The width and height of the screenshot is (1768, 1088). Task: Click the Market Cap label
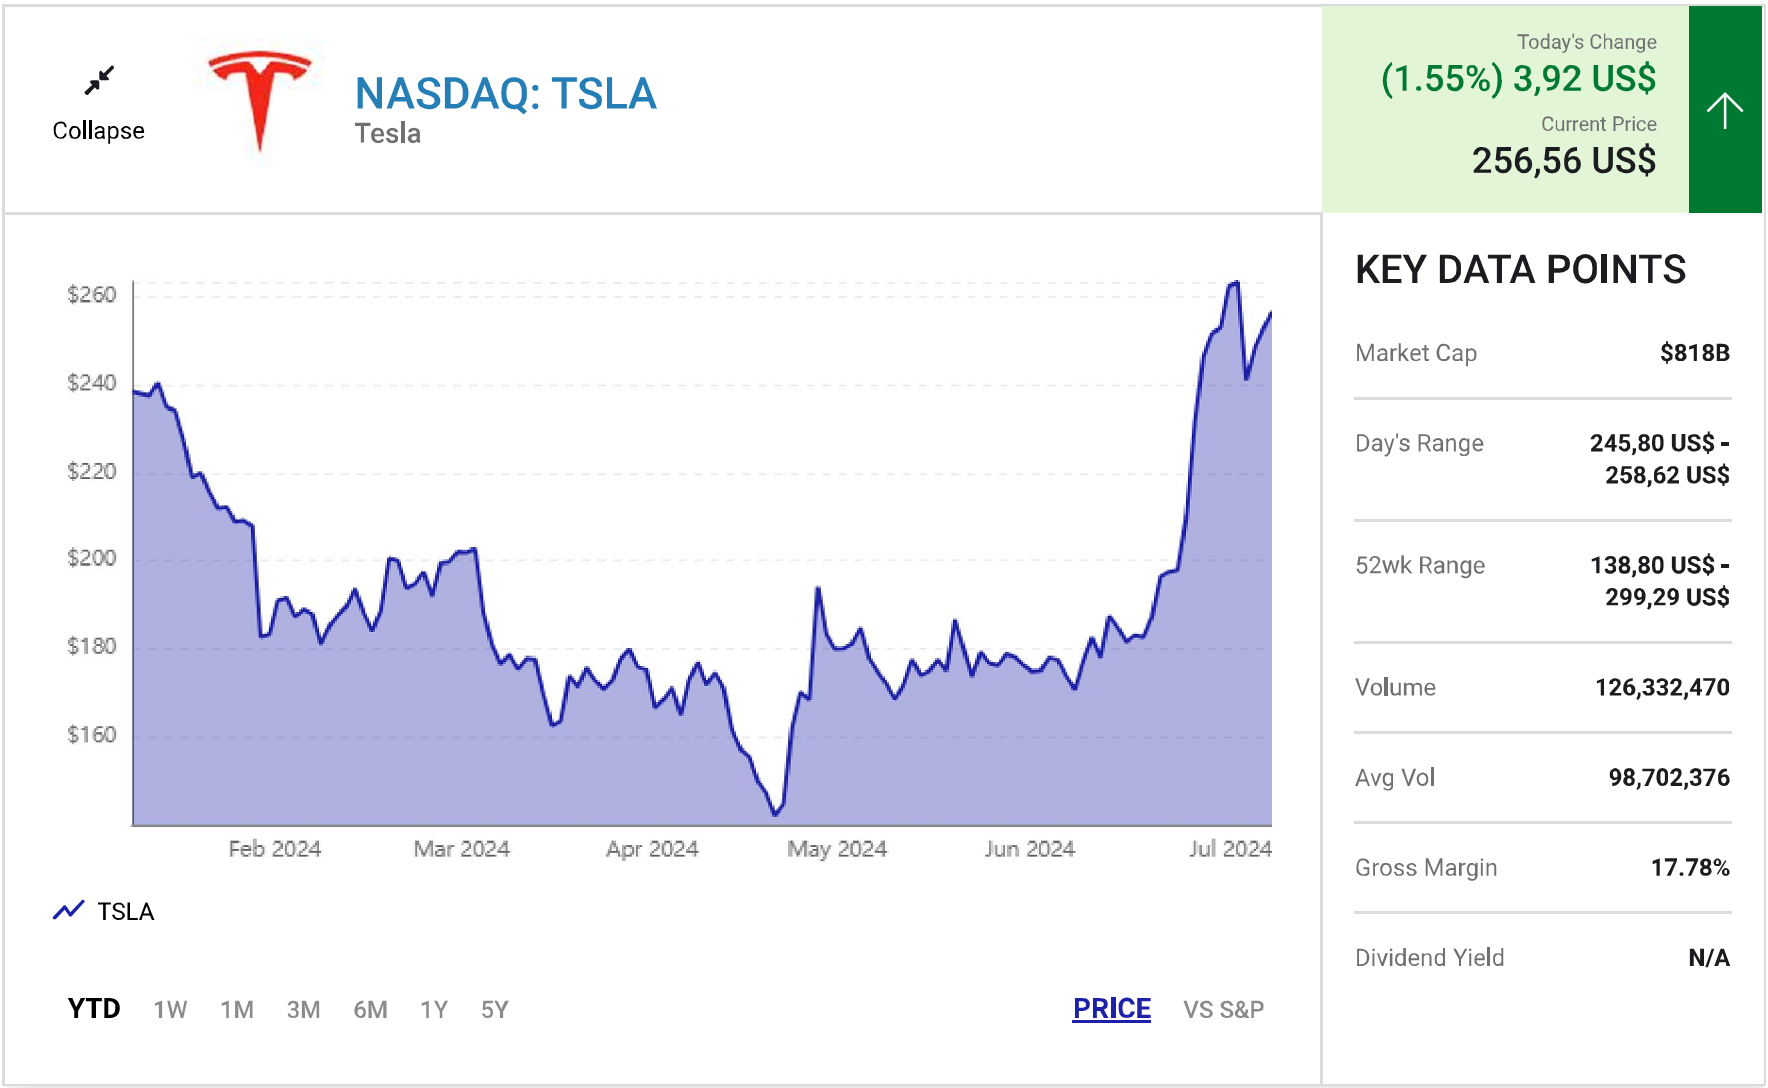(x=1416, y=353)
